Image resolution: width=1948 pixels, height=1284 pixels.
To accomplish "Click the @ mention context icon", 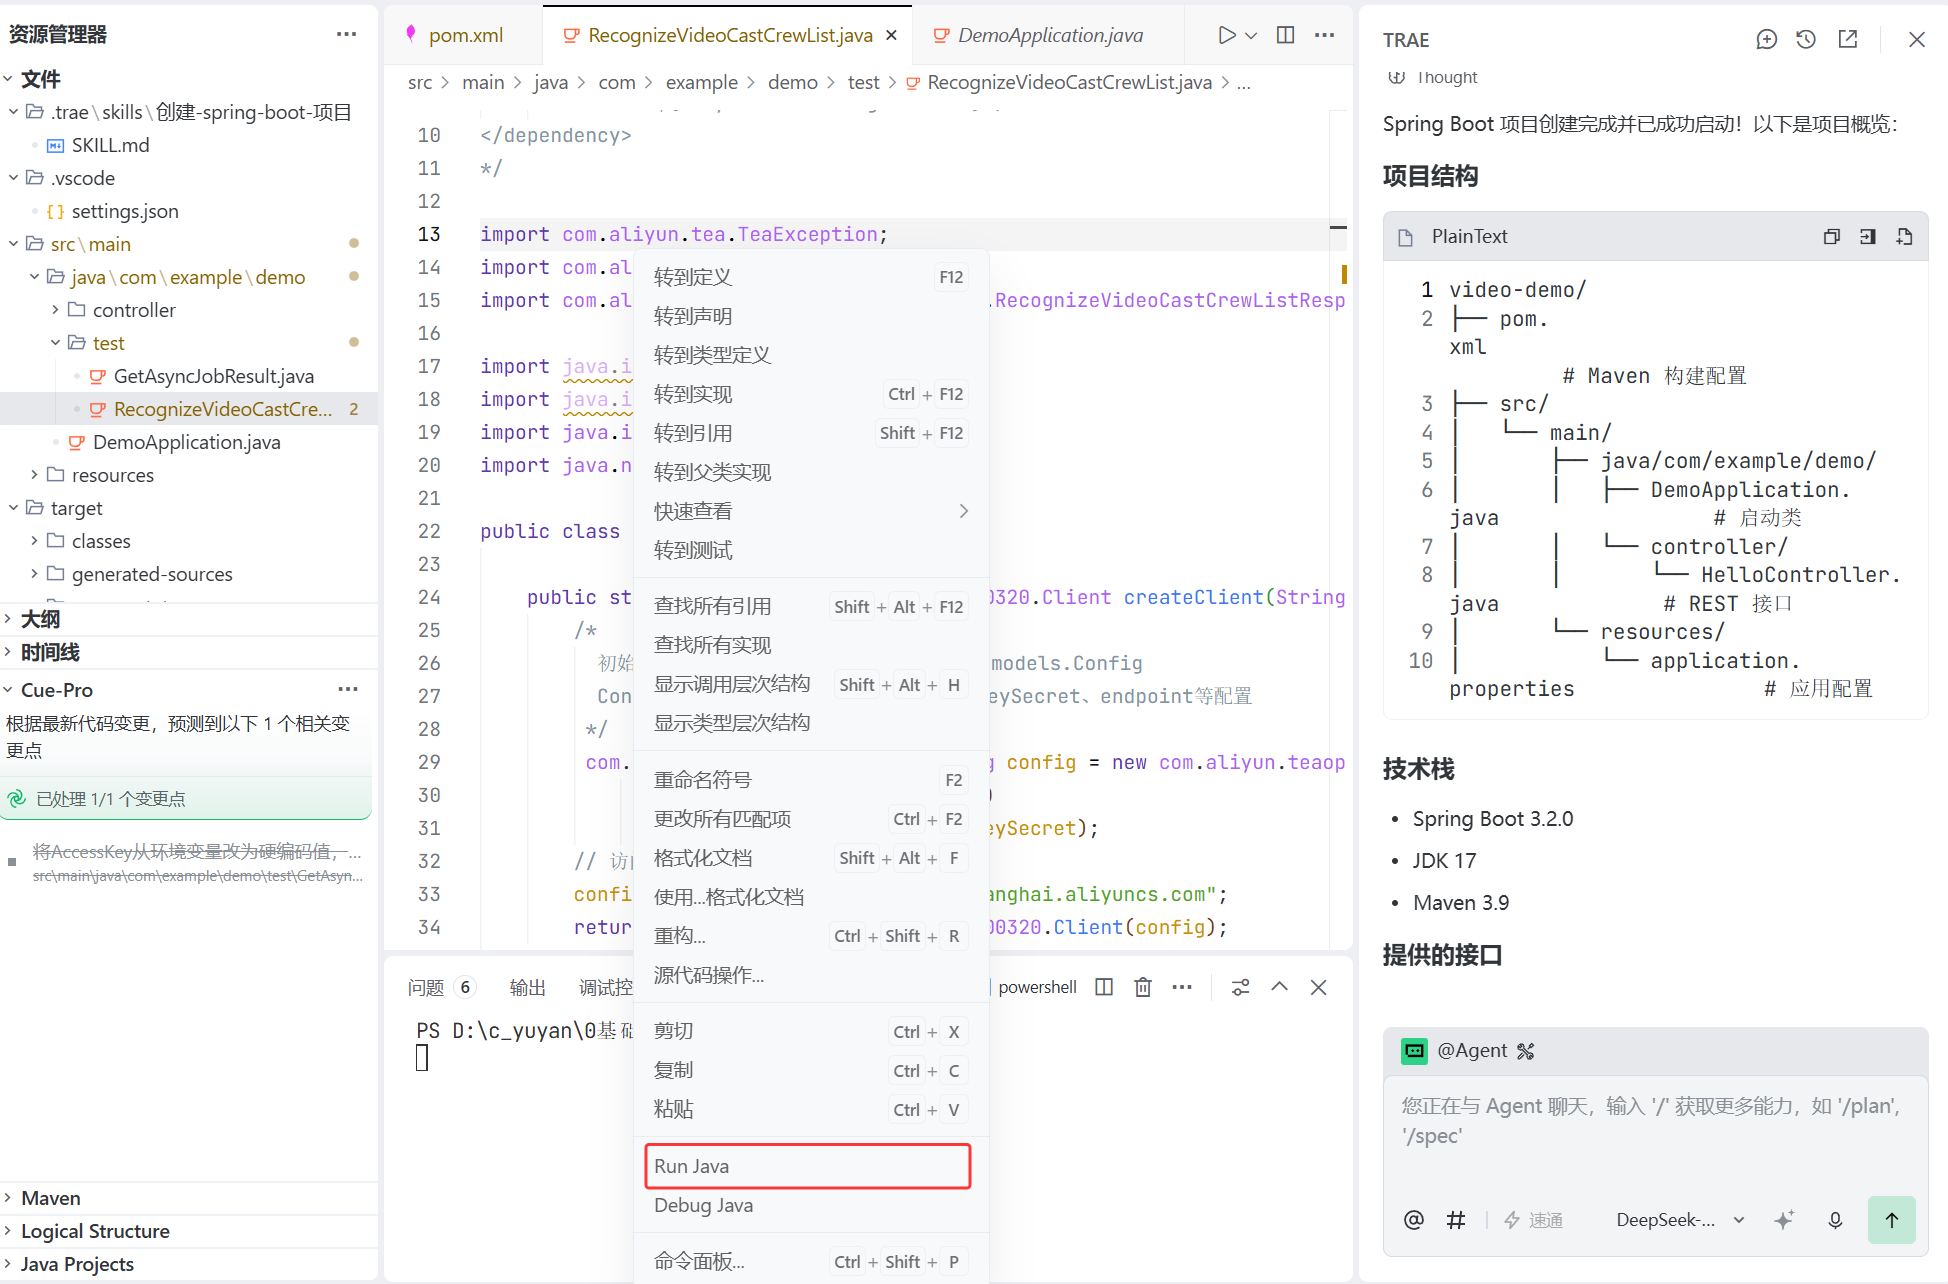I will (x=1414, y=1220).
